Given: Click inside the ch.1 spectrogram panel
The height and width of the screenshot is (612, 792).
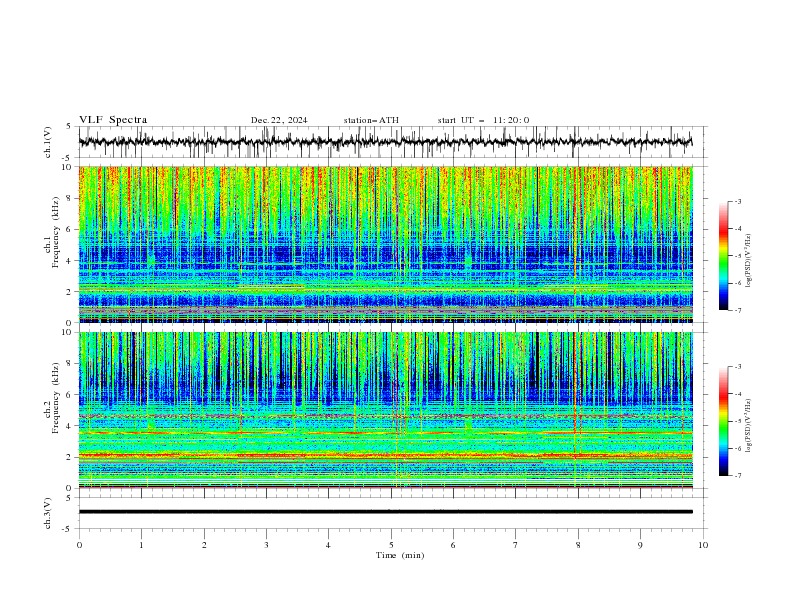Looking at the screenshot, I should [385, 244].
